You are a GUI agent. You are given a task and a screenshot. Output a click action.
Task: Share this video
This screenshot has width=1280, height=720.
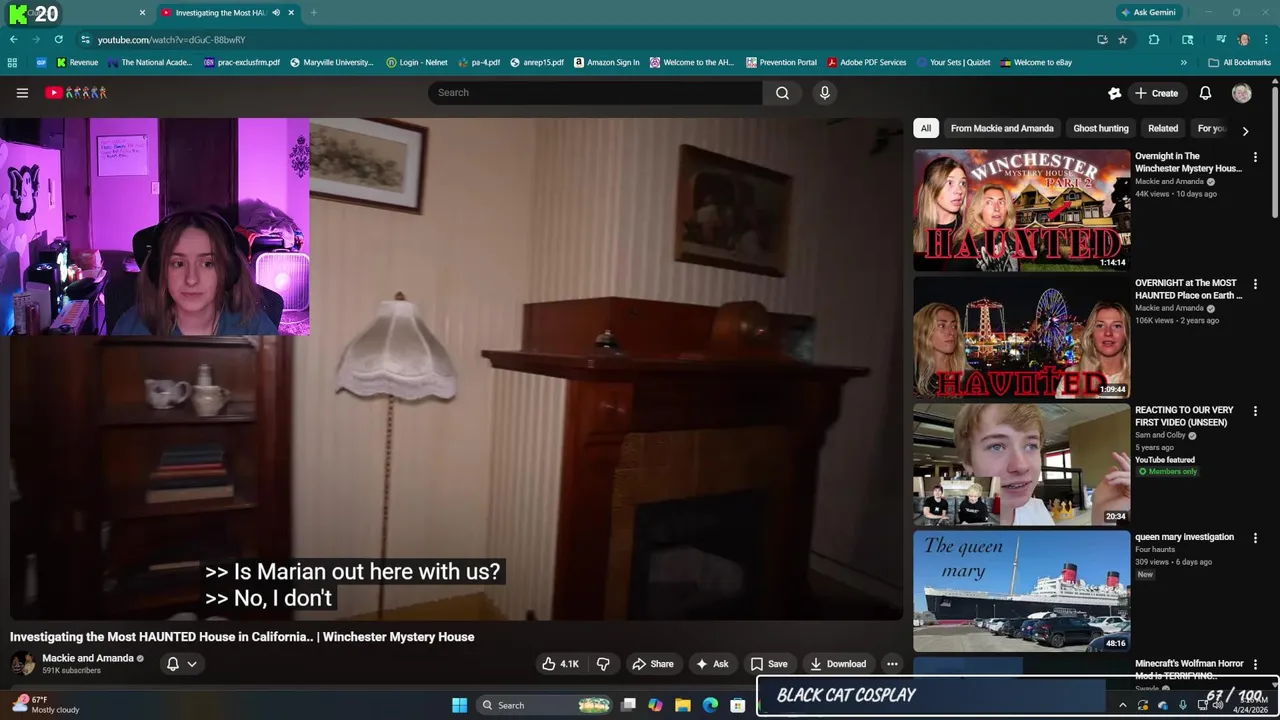(652, 664)
